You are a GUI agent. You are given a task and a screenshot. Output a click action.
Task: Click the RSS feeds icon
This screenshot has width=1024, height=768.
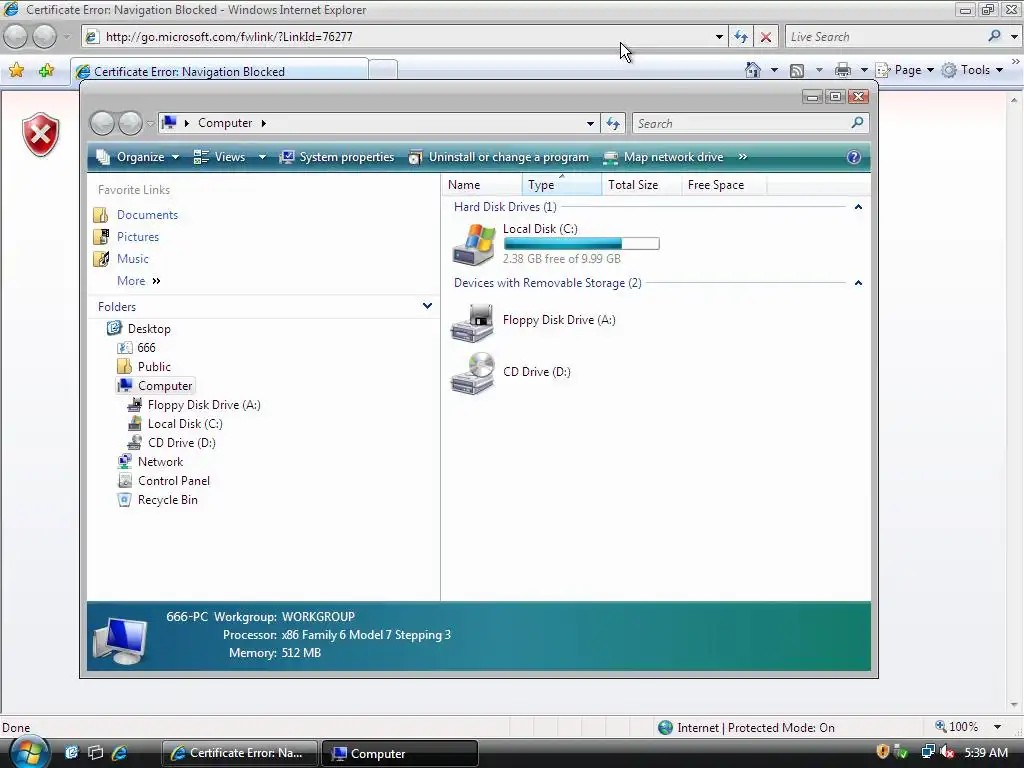coord(797,71)
